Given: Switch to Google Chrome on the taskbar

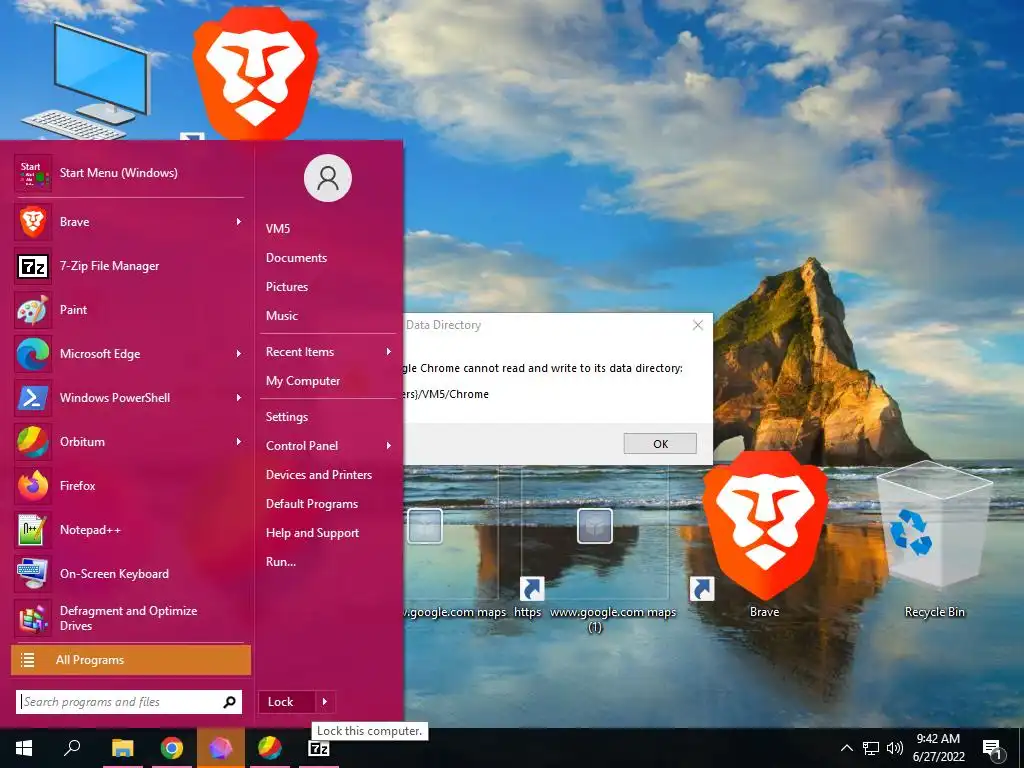Looking at the screenshot, I should (x=171, y=748).
